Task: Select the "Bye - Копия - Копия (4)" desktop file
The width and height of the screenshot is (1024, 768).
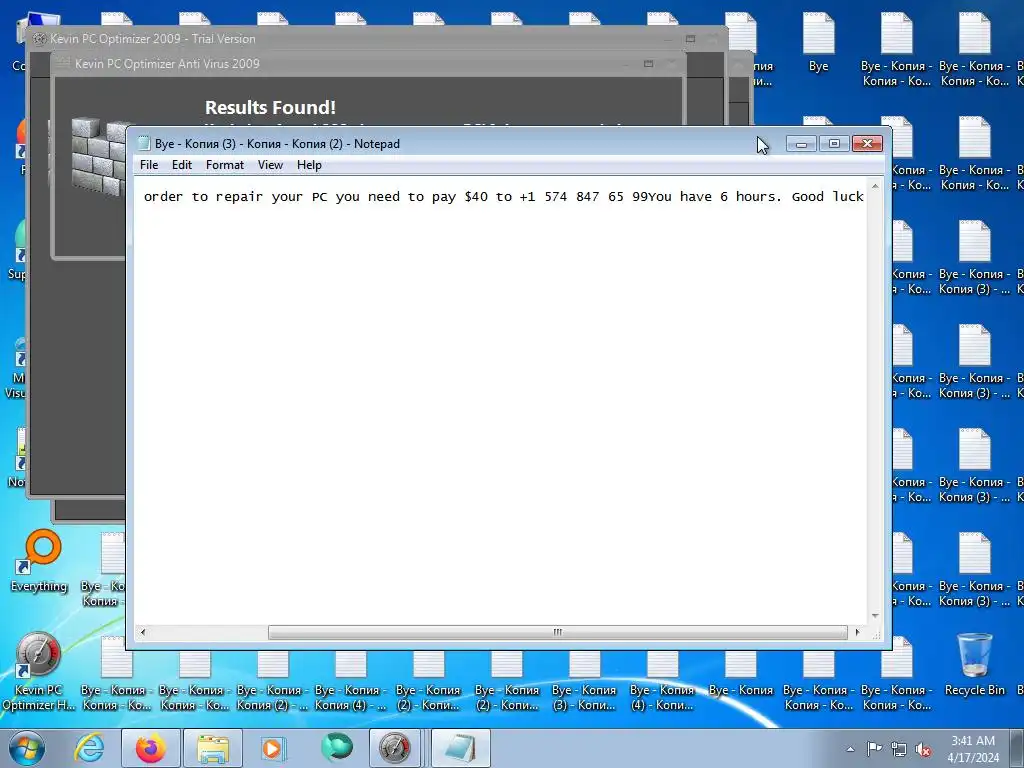Action: coord(350,682)
